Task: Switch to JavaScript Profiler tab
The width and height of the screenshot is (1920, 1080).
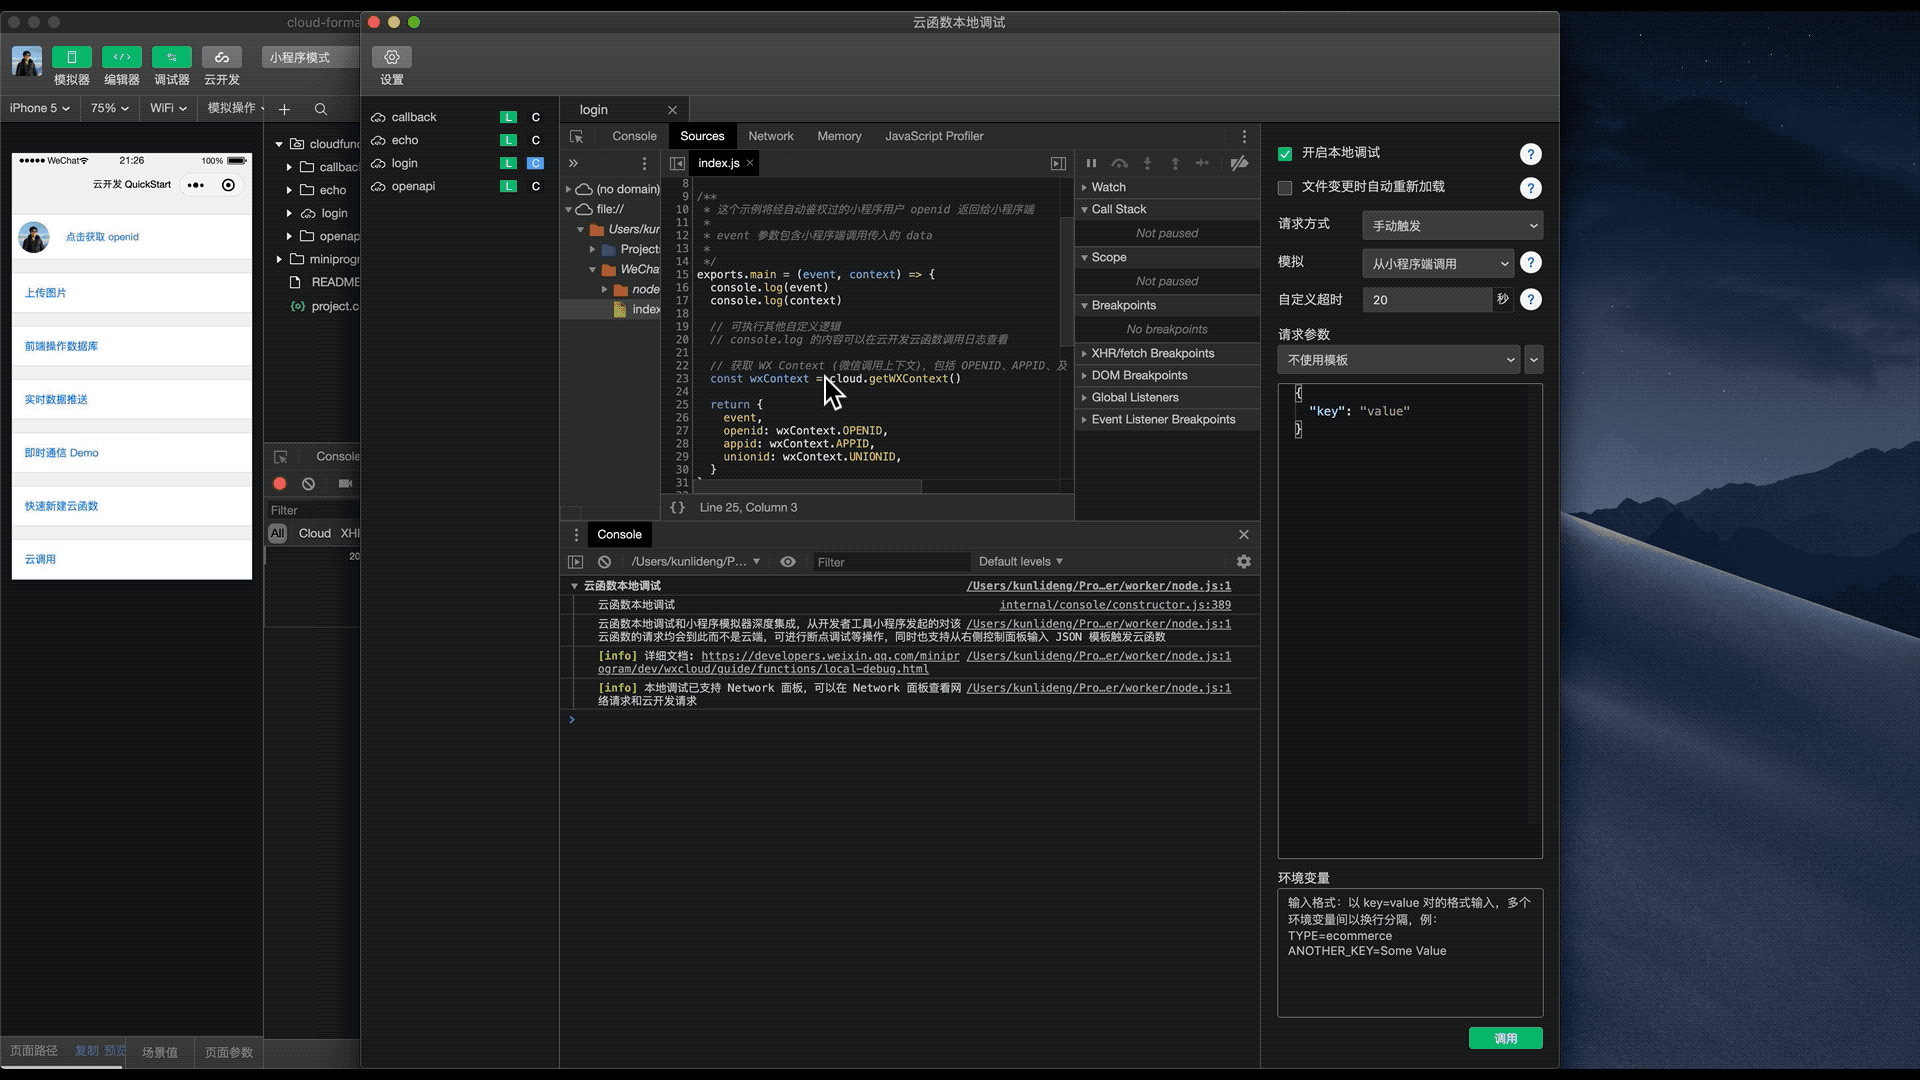Action: point(933,136)
